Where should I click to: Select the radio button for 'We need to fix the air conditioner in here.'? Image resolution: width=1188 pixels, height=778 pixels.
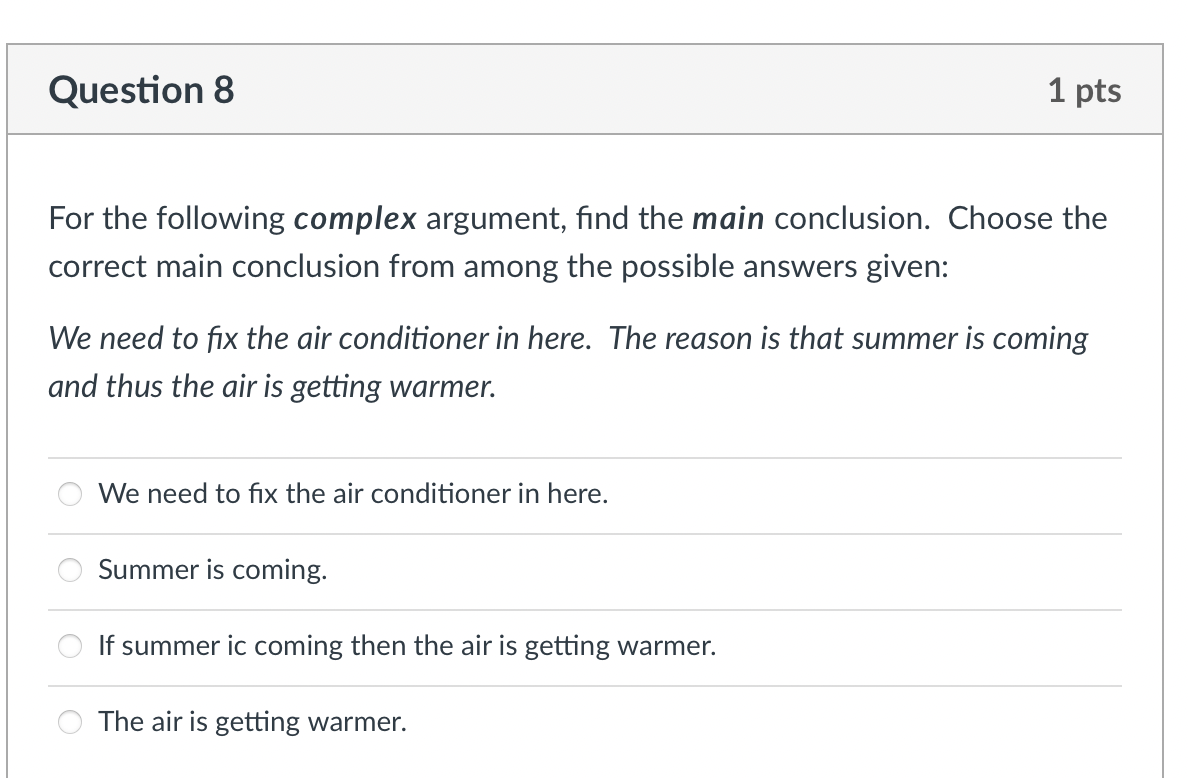point(69,493)
